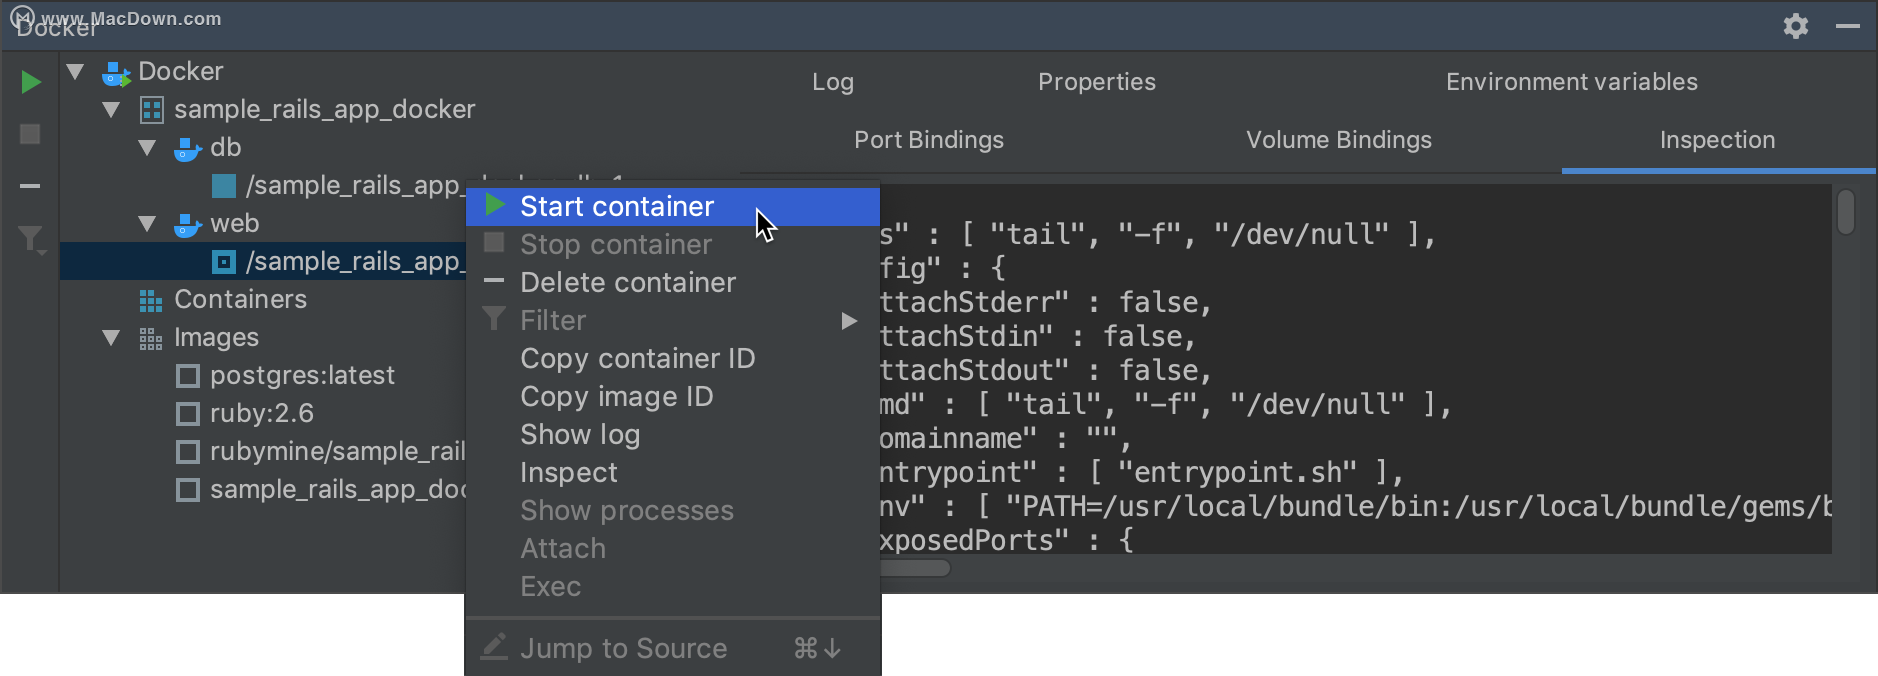Click the "entrypoint.sh" text in the JSON output
This screenshot has height=676, width=1878.
[x=1237, y=472]
